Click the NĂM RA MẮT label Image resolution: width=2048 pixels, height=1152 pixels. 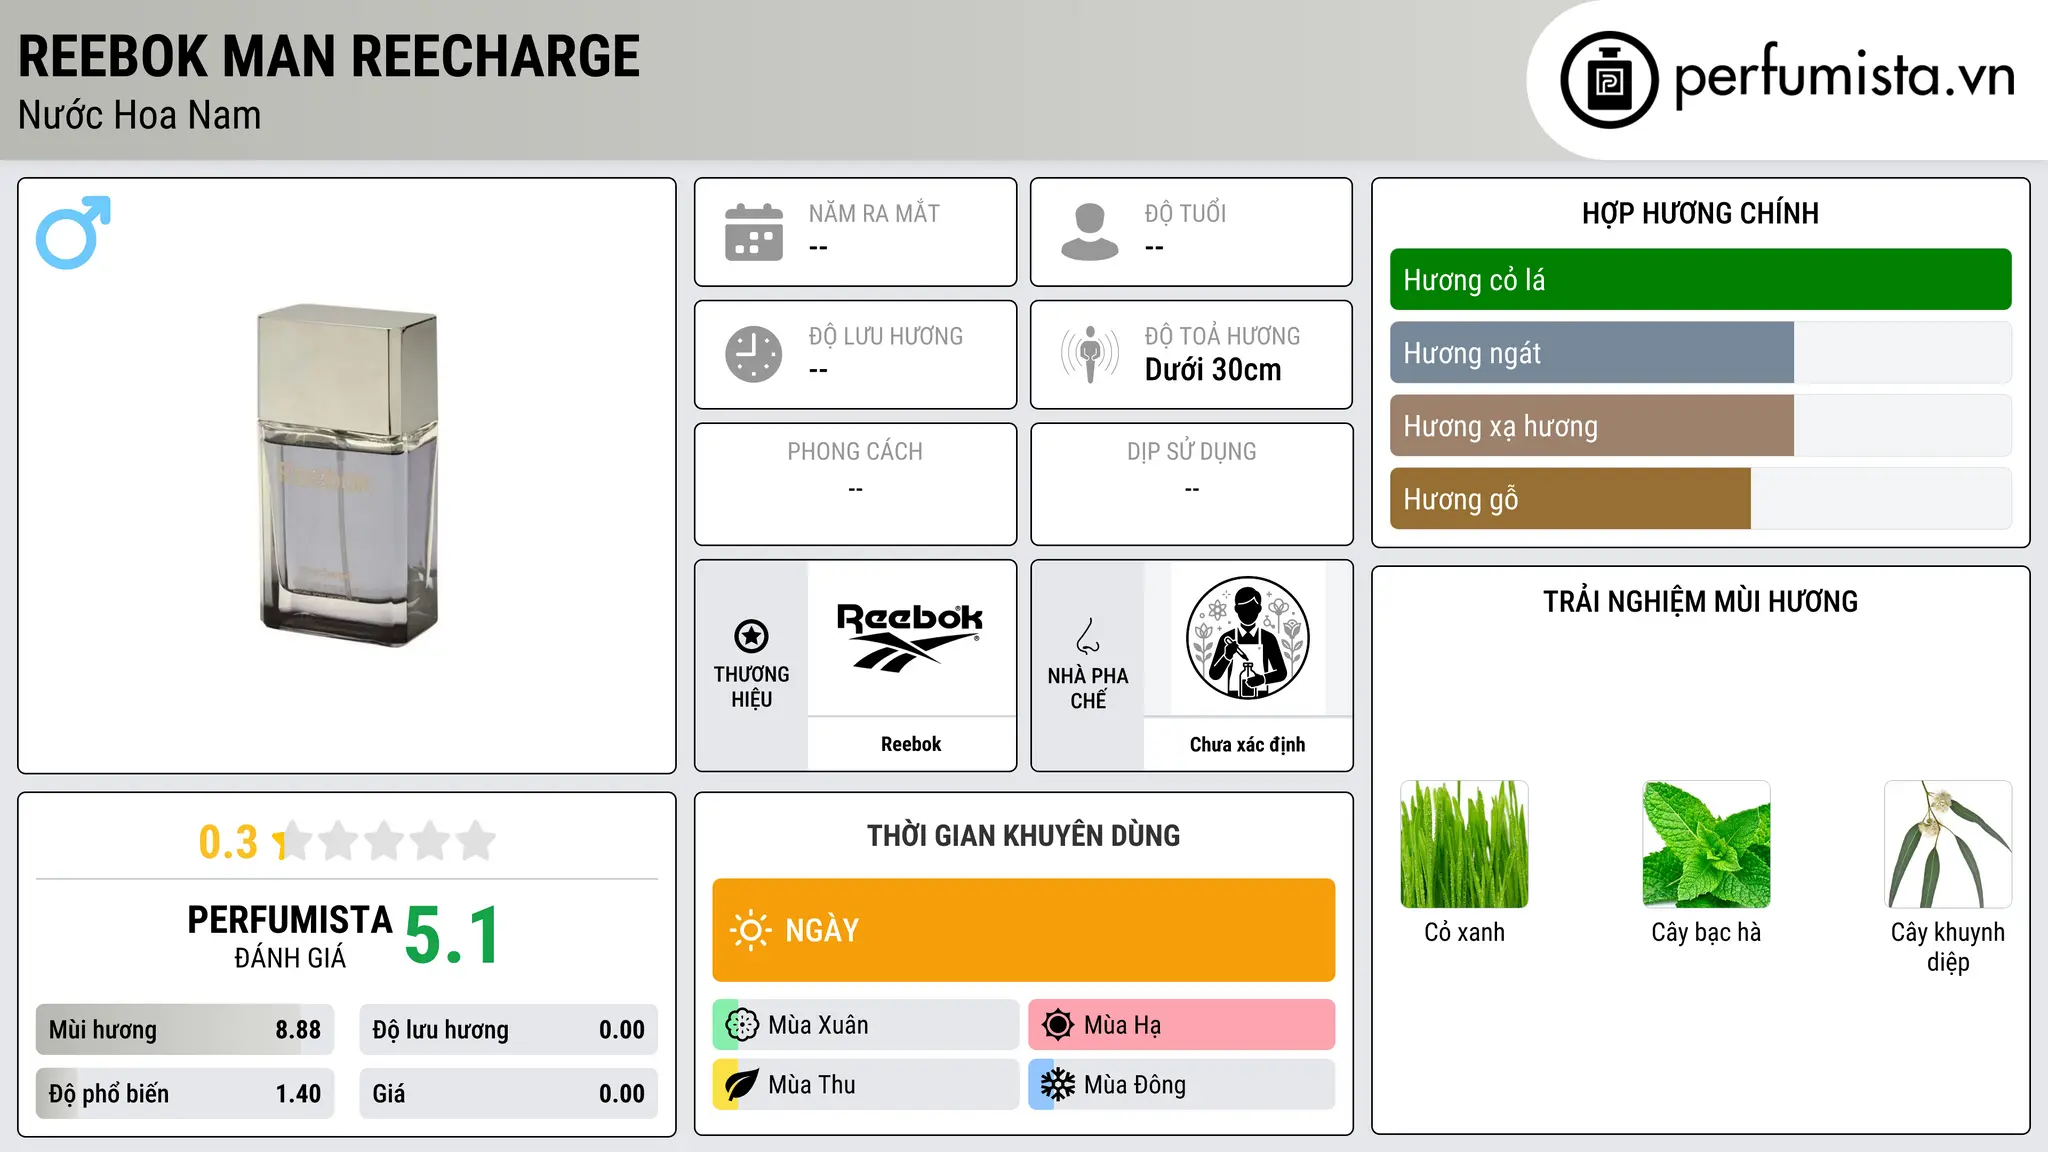874,213
